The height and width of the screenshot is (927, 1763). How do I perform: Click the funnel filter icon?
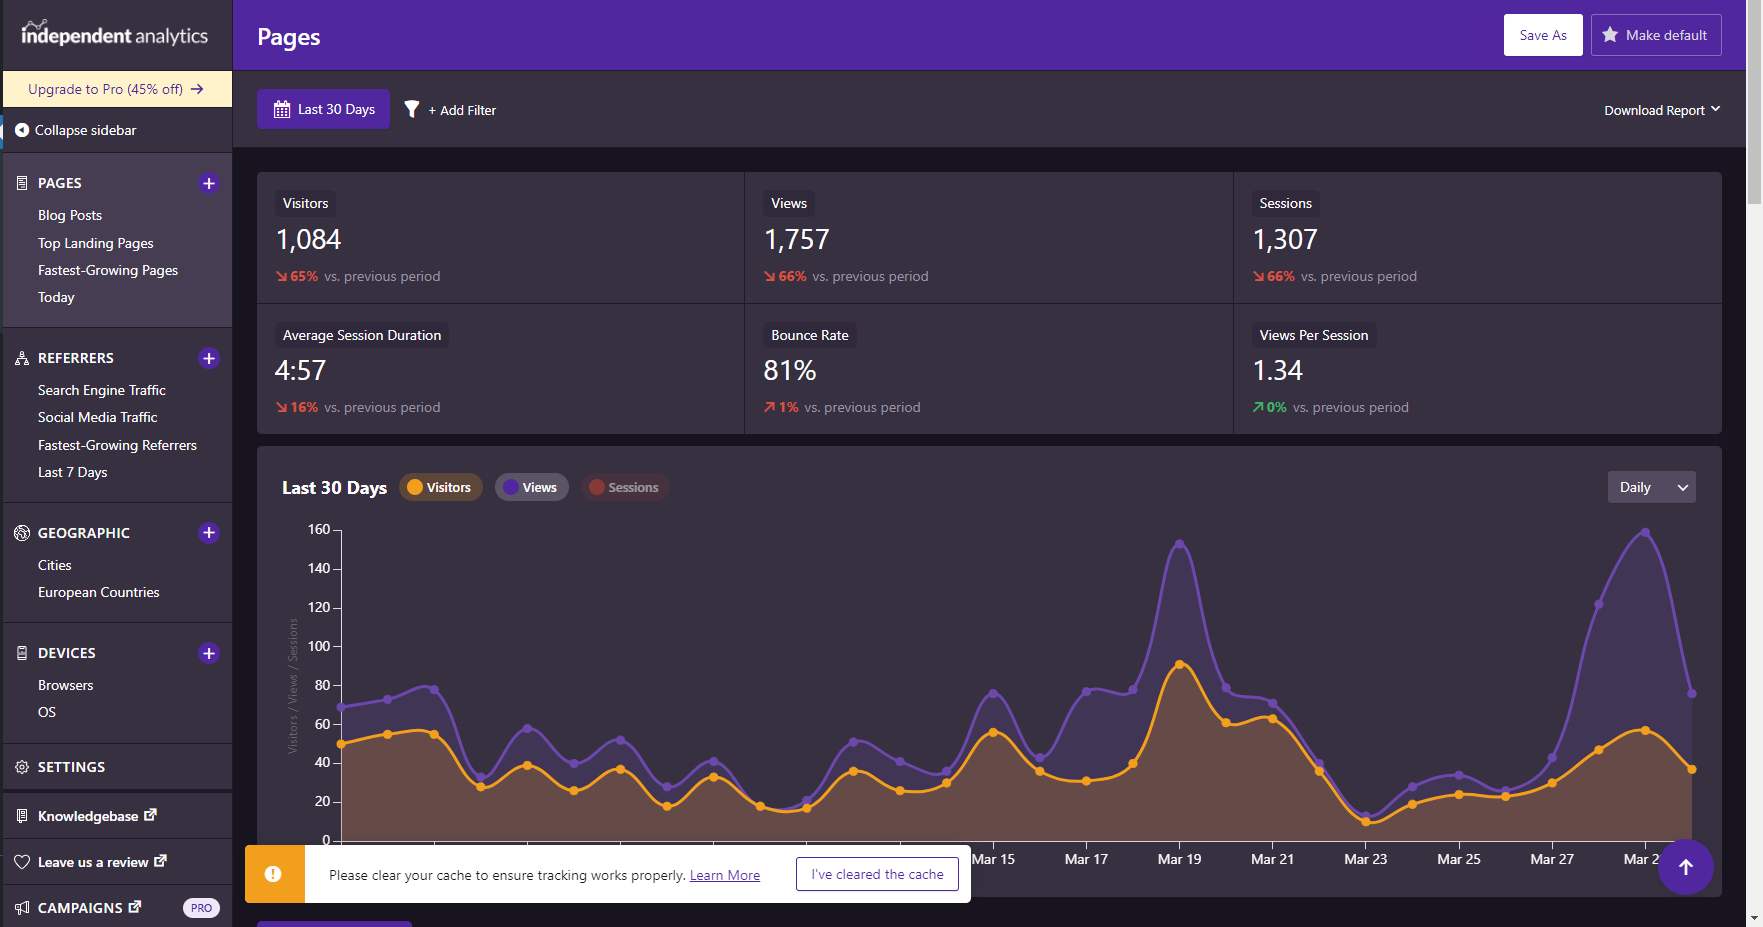coord(411,109)
